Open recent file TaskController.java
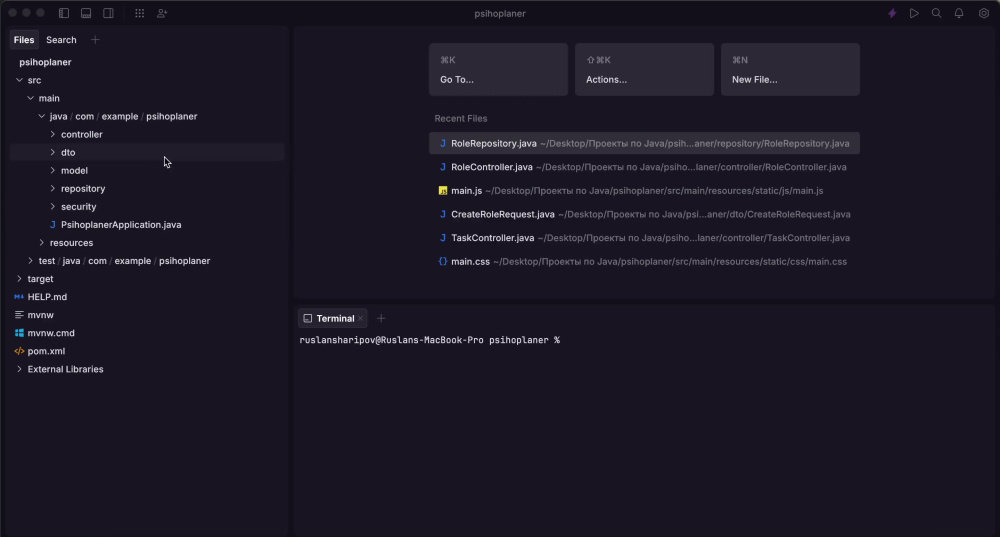Image resolution: width=1000 pixels, height=537 pixels. [644, 238]
